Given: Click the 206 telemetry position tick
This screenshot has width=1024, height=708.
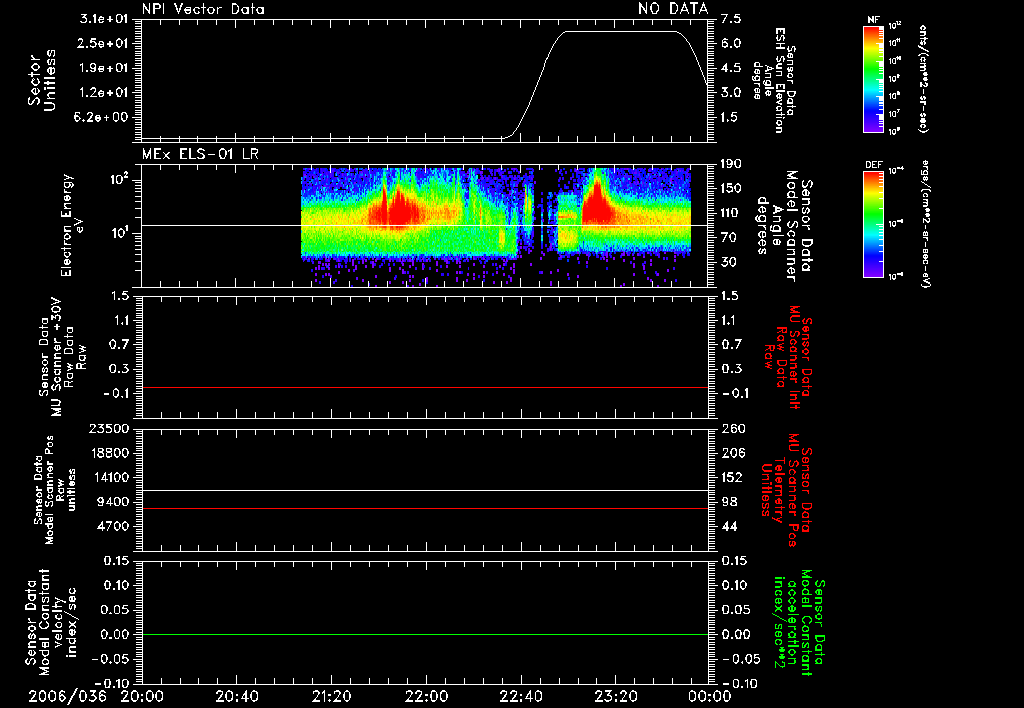Looking at the screenshot, I should 733,453.
